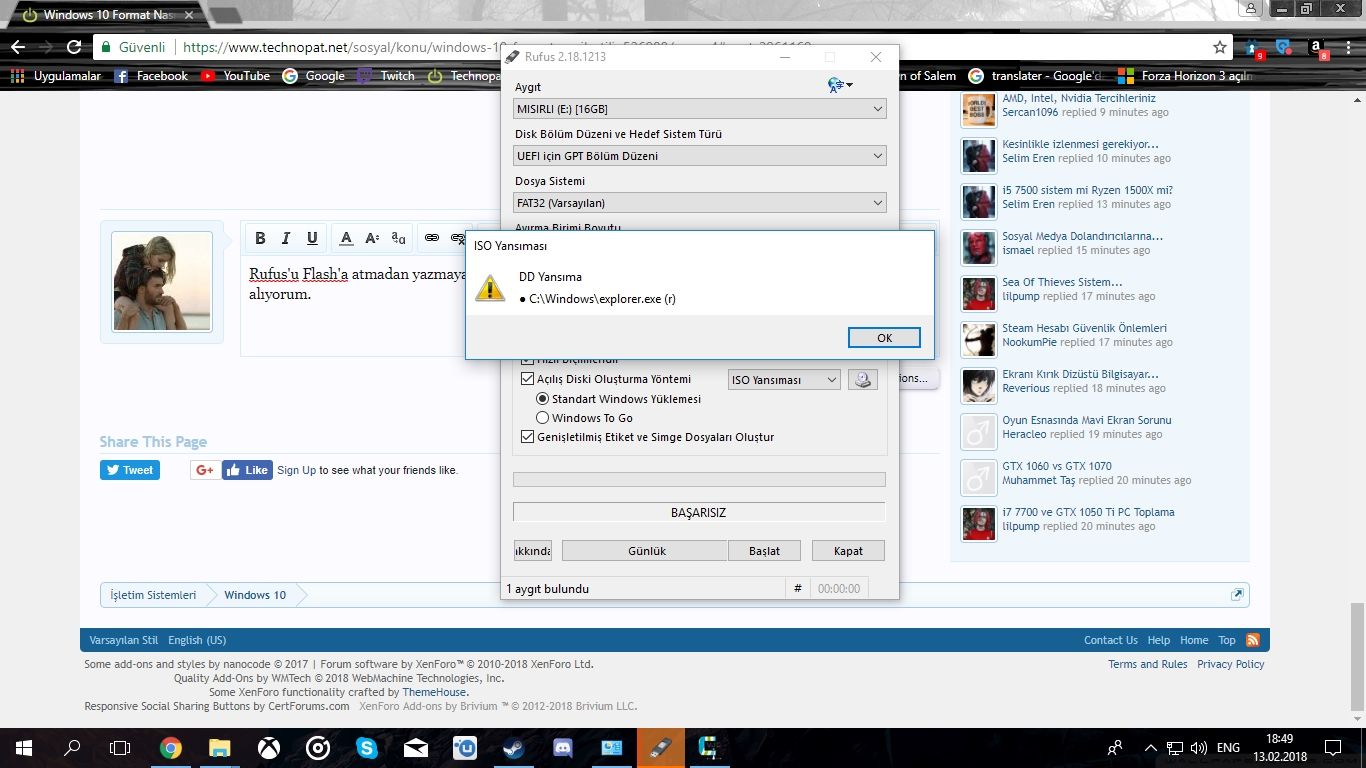Click the Günlük log button in Rufus

tap(646, 551)
